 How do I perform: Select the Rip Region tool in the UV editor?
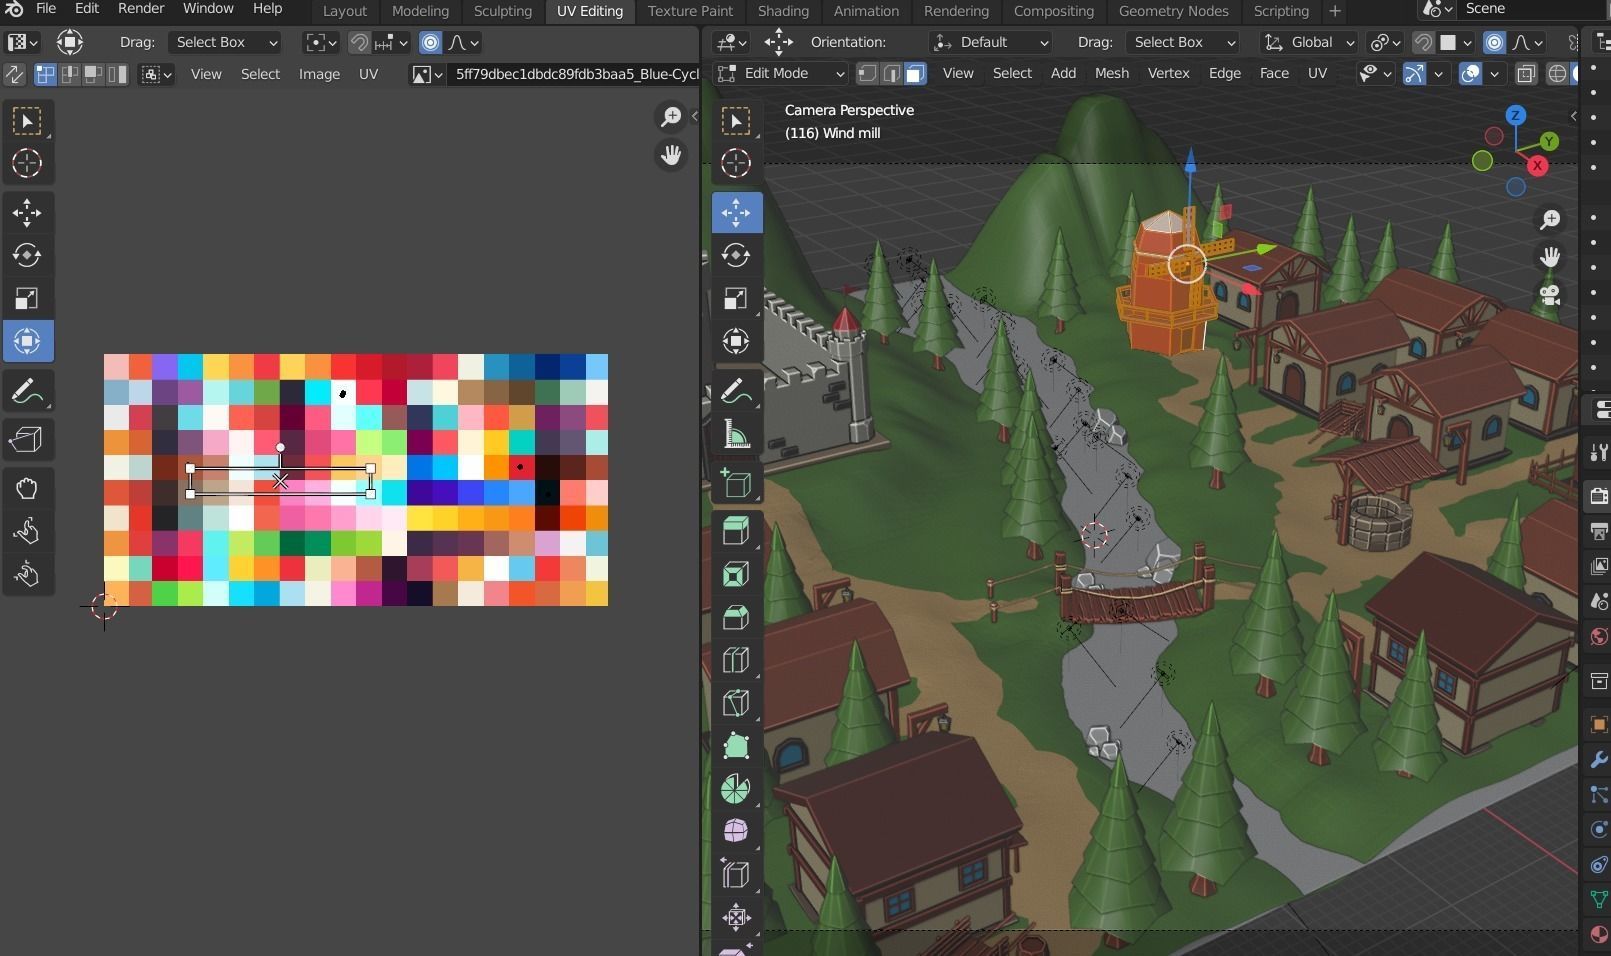27,439
